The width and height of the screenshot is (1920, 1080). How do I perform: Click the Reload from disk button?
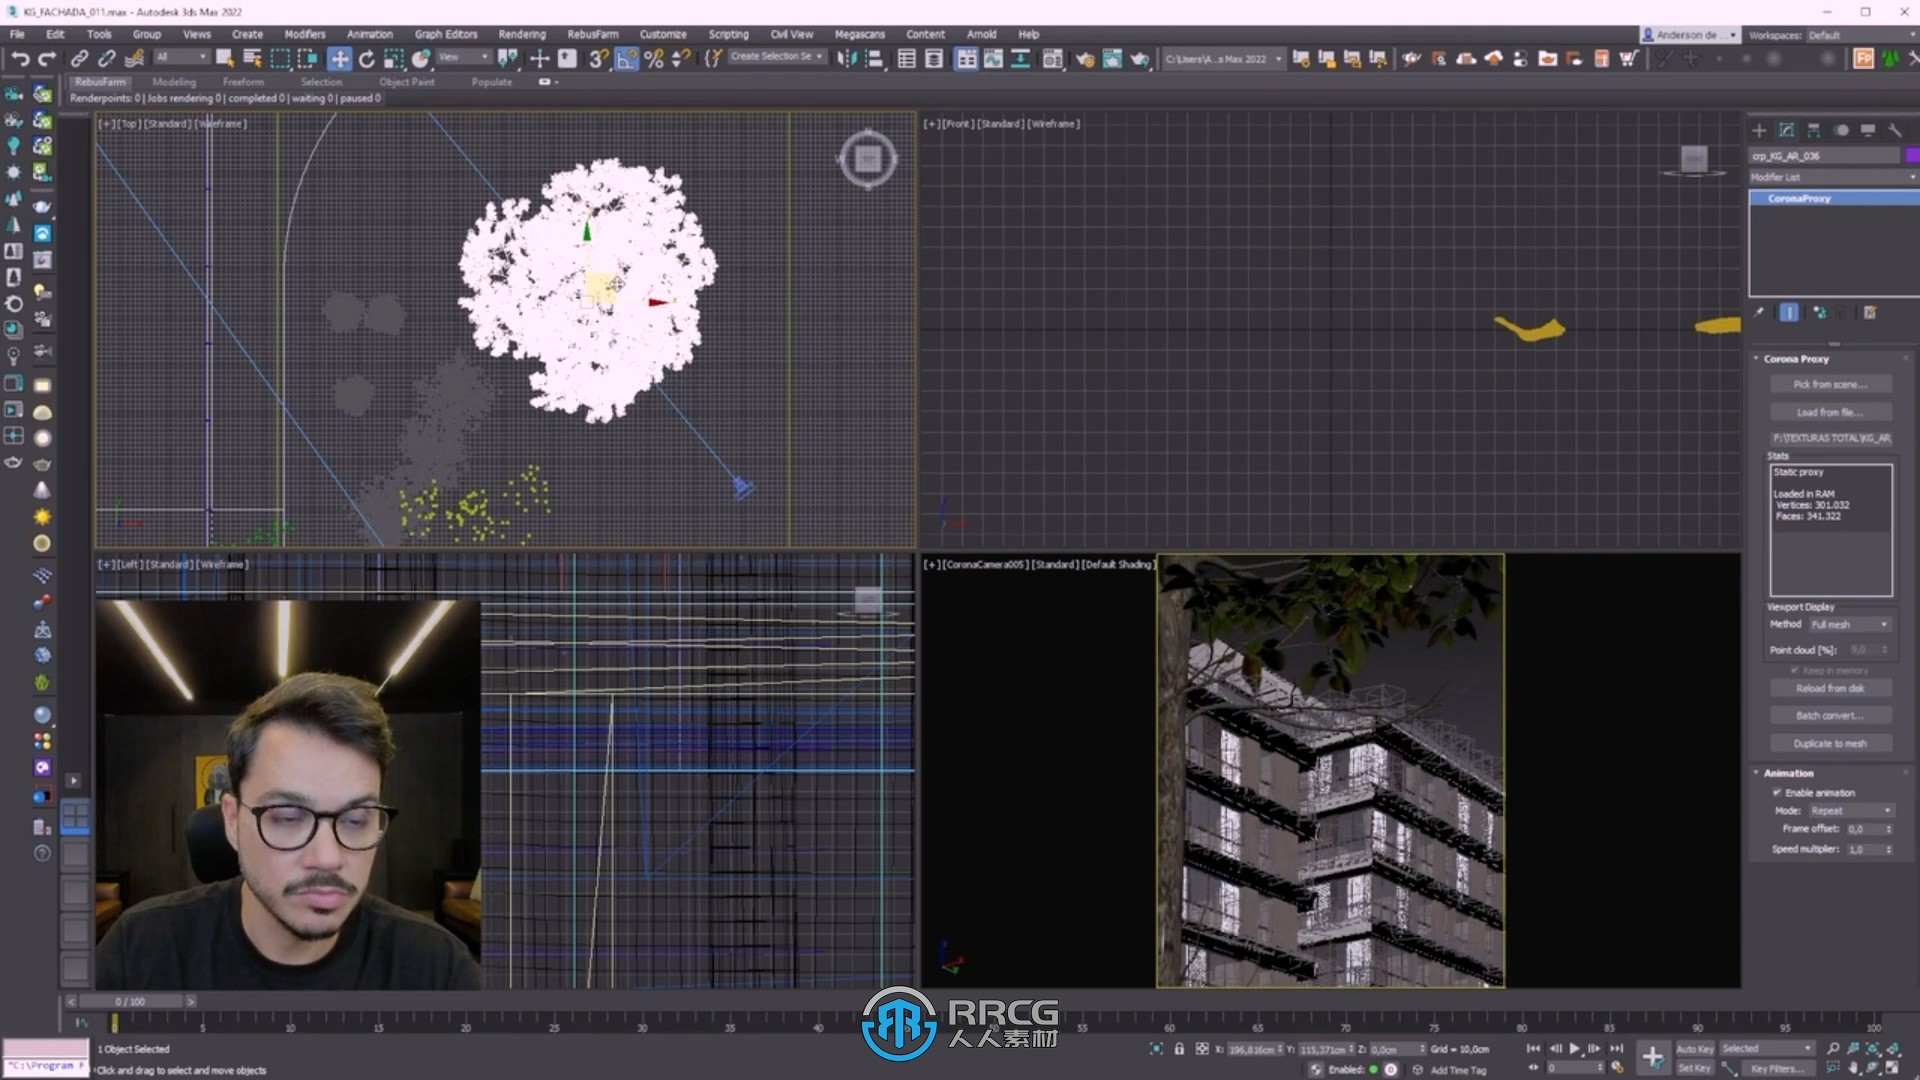1830,688
